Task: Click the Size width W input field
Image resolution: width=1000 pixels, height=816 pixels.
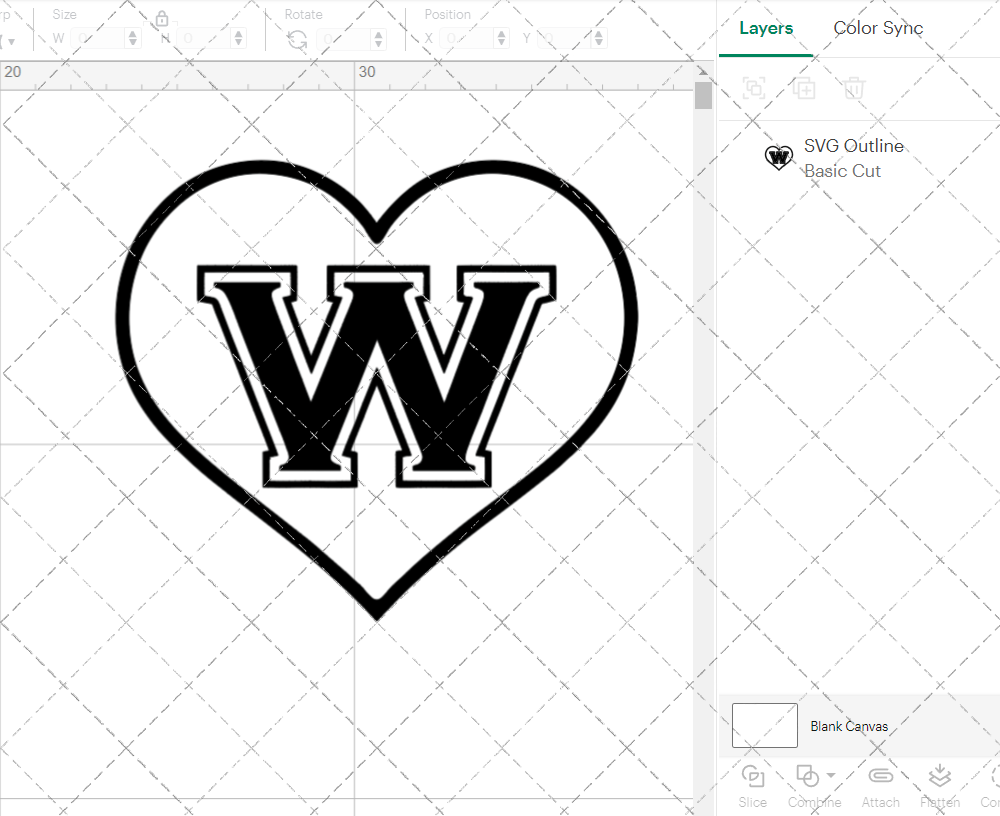Action: [x=98, y=38]
